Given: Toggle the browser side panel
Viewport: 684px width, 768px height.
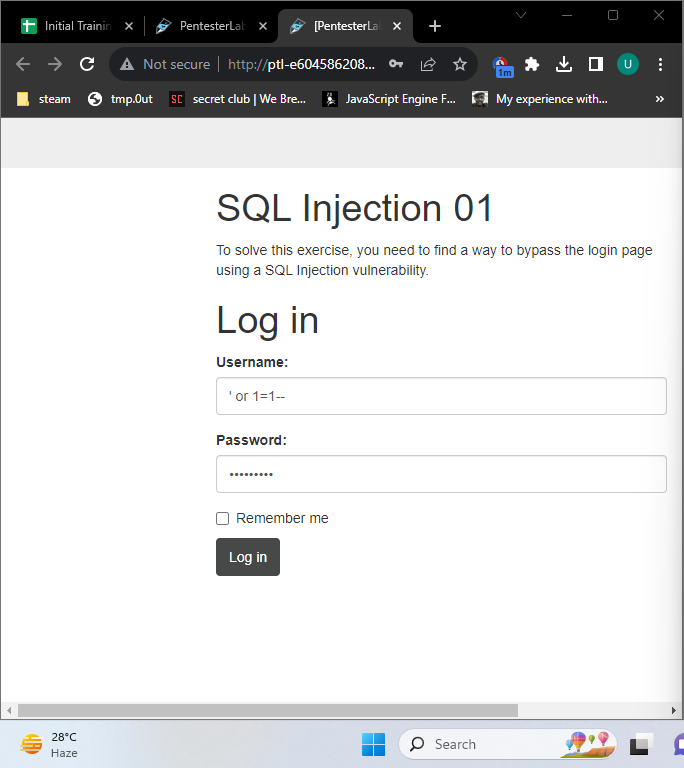Looking at the screenshot, I should point(596,64).
